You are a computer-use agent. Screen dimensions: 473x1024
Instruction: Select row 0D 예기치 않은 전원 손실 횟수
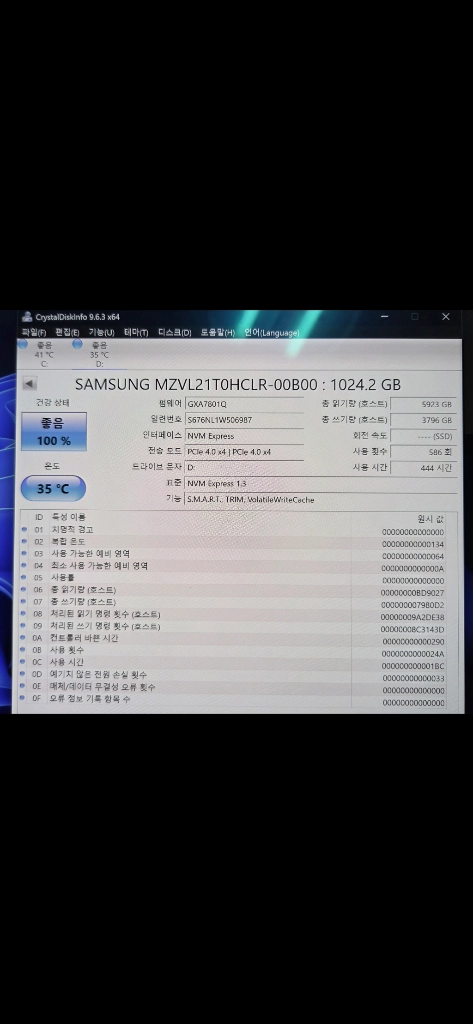click(x=234, y=675)
